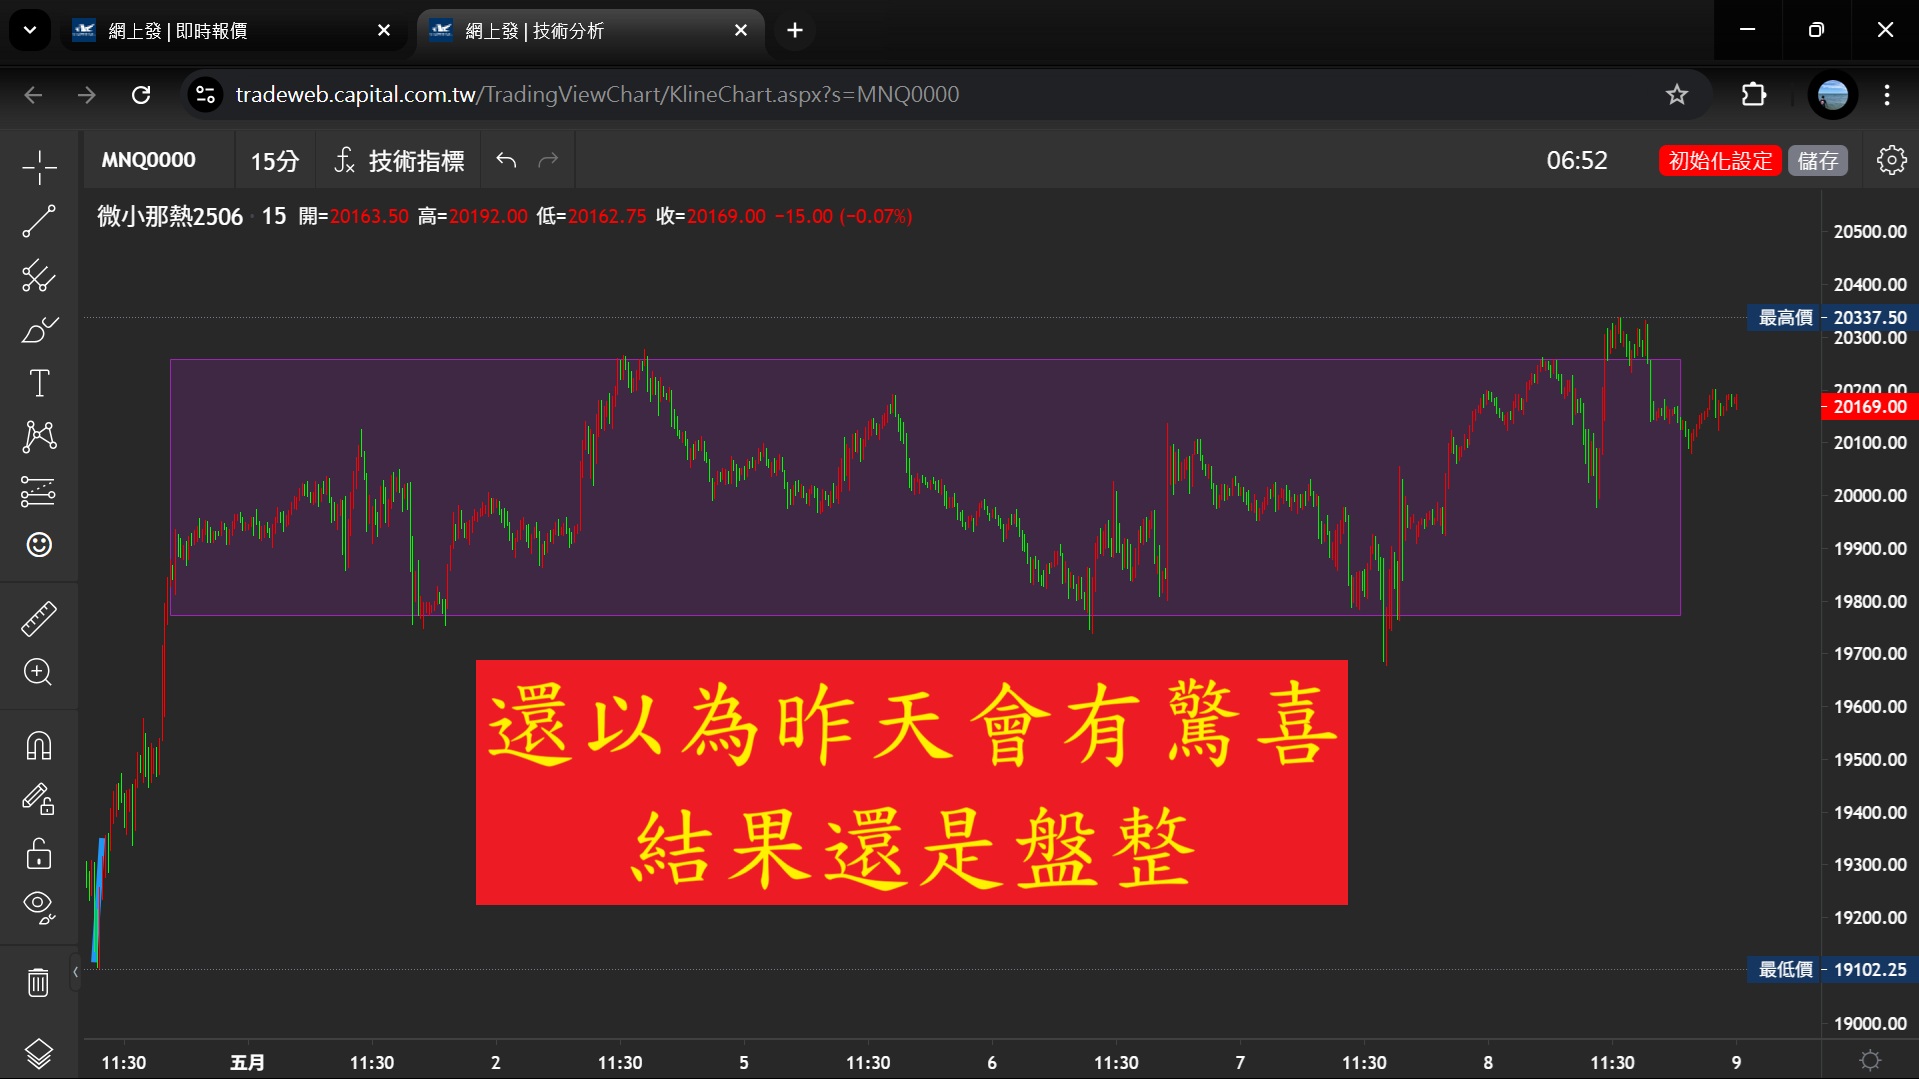This screenshot has width=1919, height=1079.
Task: Go forward in browser history
Action: tap(87, 95)
